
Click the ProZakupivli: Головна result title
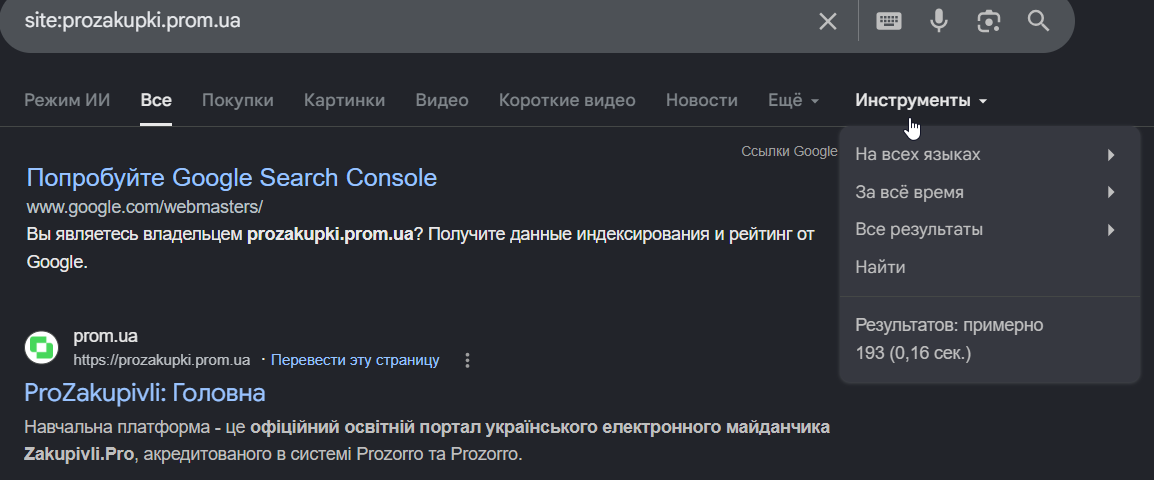point(145,392)
